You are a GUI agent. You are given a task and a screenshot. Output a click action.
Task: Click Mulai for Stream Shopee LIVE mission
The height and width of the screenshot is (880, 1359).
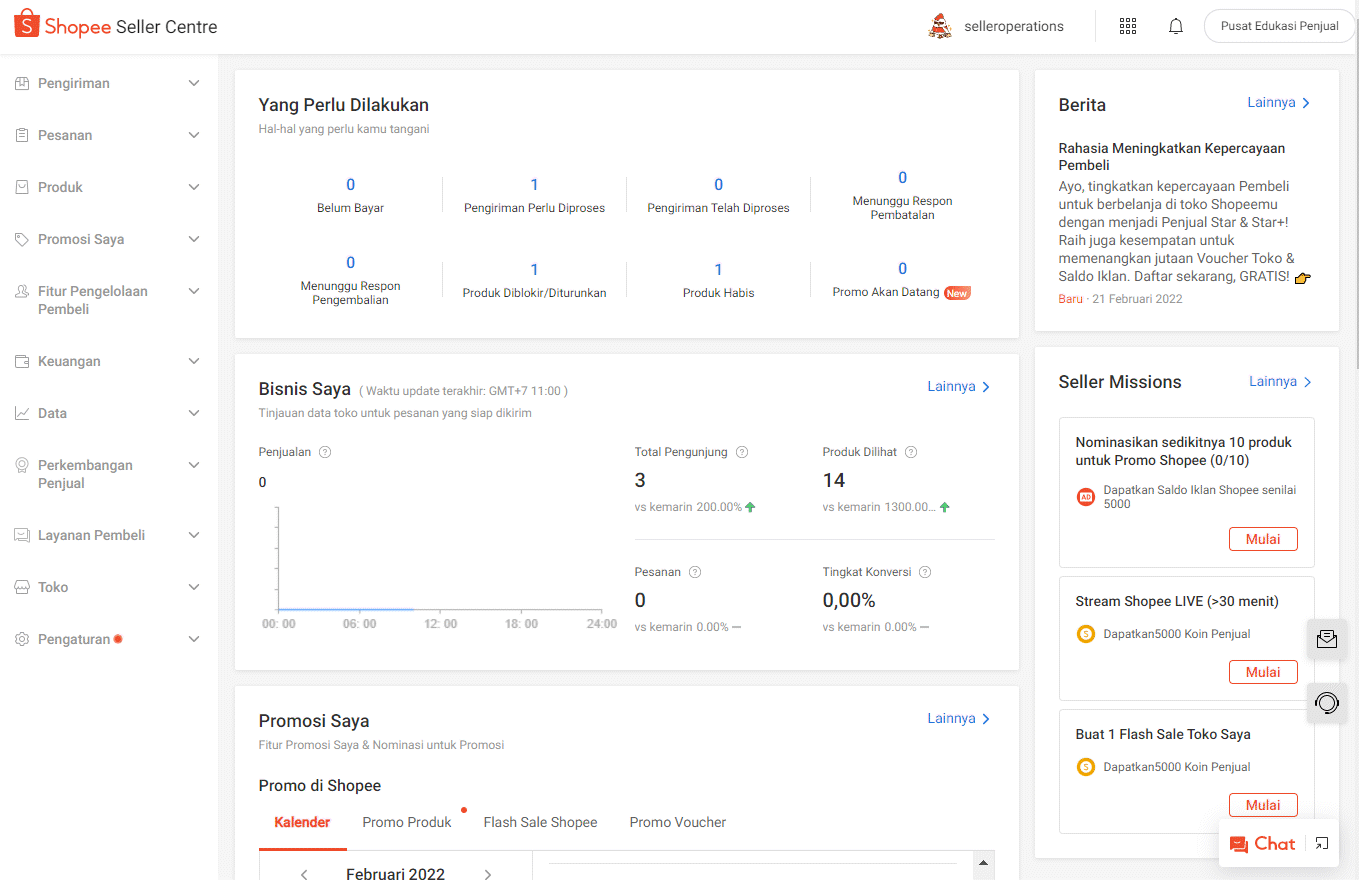tap(1263, 672)
